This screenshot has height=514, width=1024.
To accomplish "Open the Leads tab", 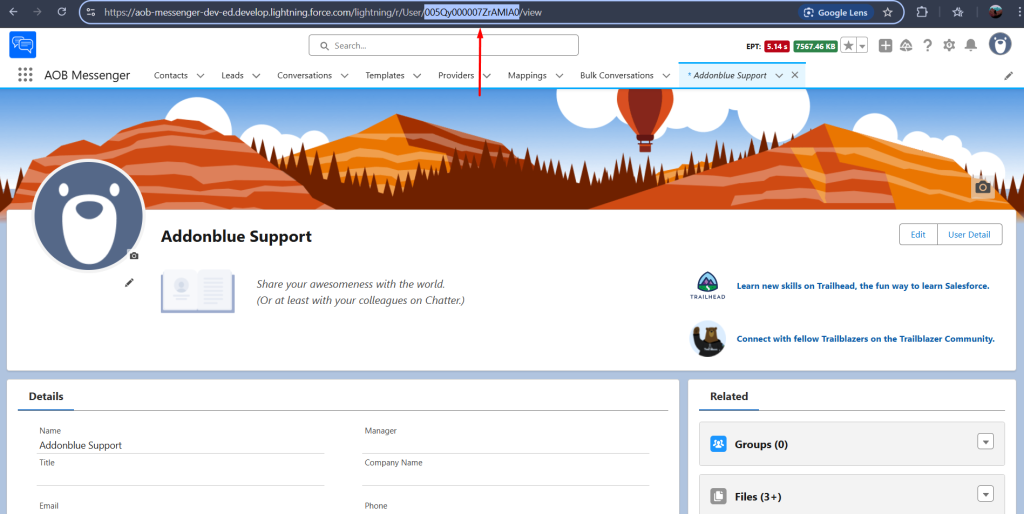I will [x=232, y=76].
